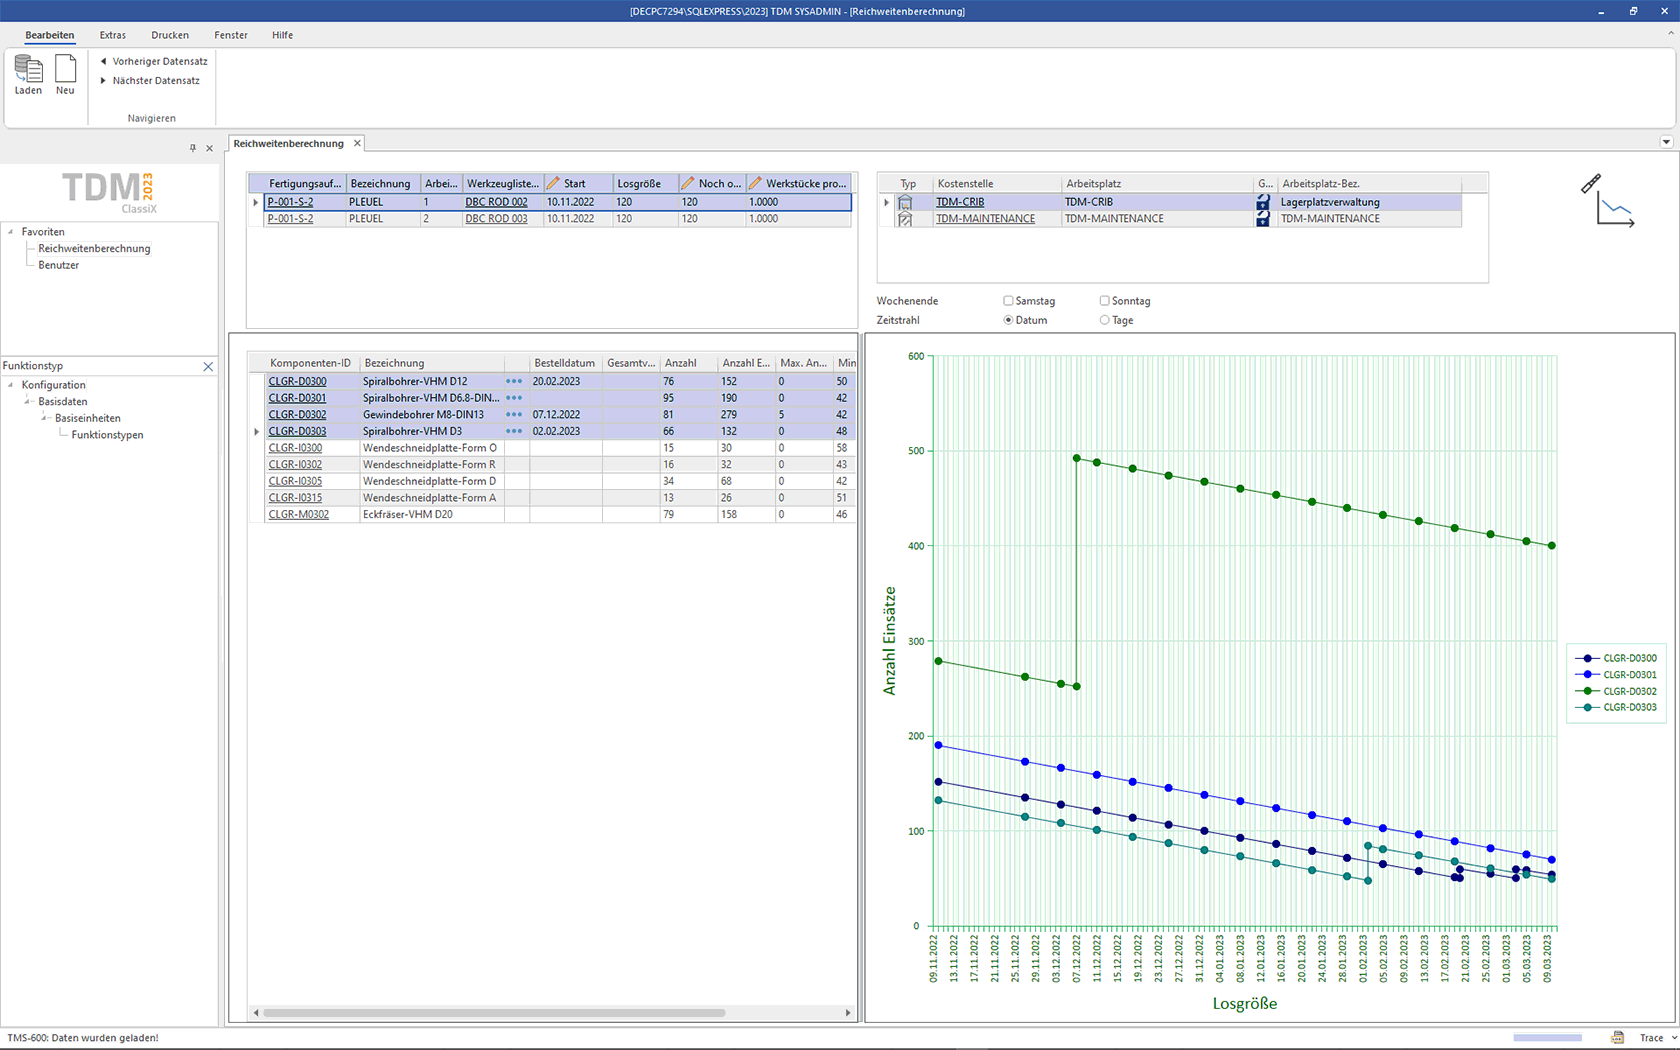Click the status bar log icon near Trace
Screen dimensions: 1680x1050
(x=1617, y=1038)
